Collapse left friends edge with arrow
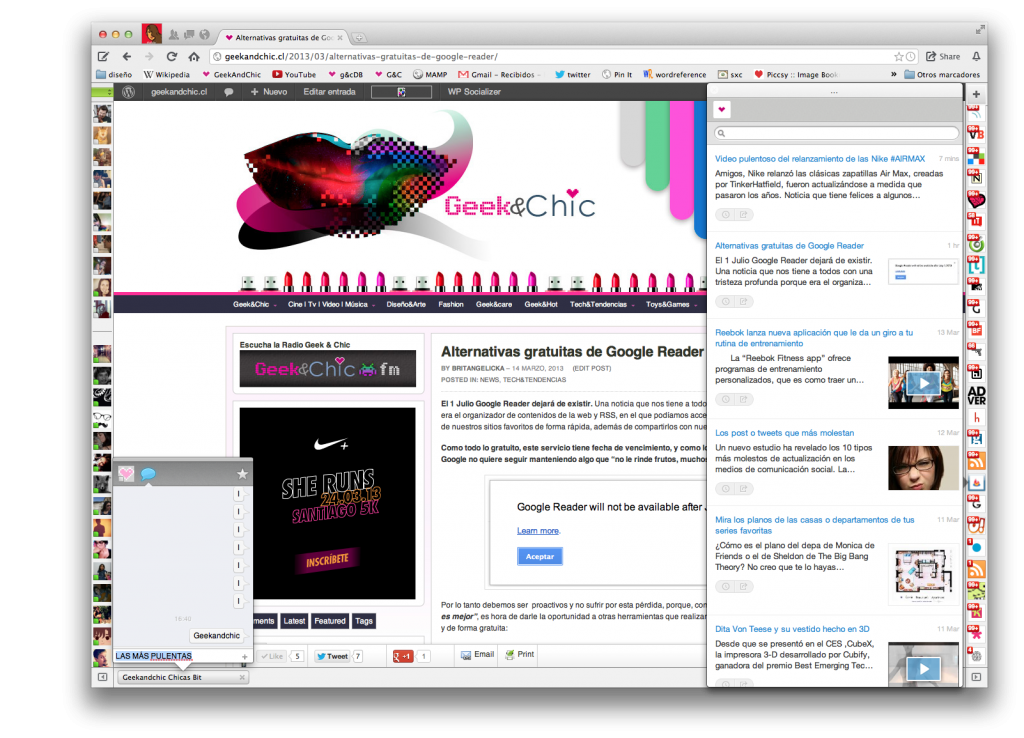This screenshot has height=738, width=1024. pos(103,677)
